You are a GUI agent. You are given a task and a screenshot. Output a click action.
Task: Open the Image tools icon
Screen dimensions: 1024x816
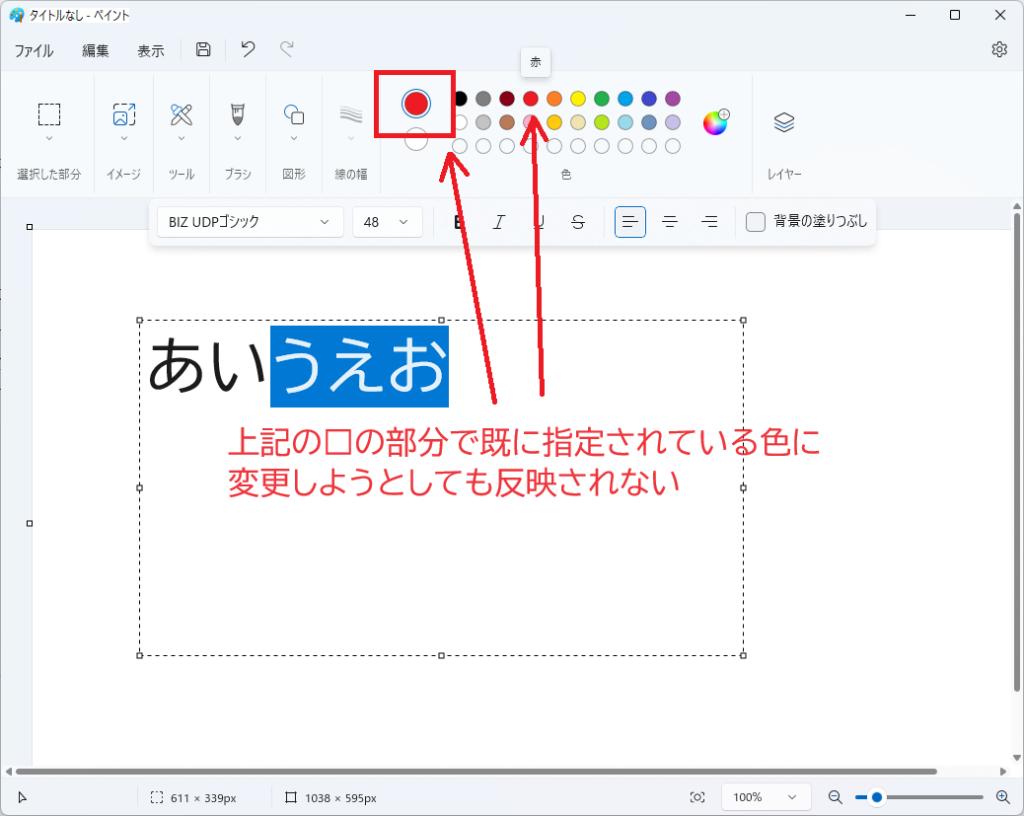(124, 114)
